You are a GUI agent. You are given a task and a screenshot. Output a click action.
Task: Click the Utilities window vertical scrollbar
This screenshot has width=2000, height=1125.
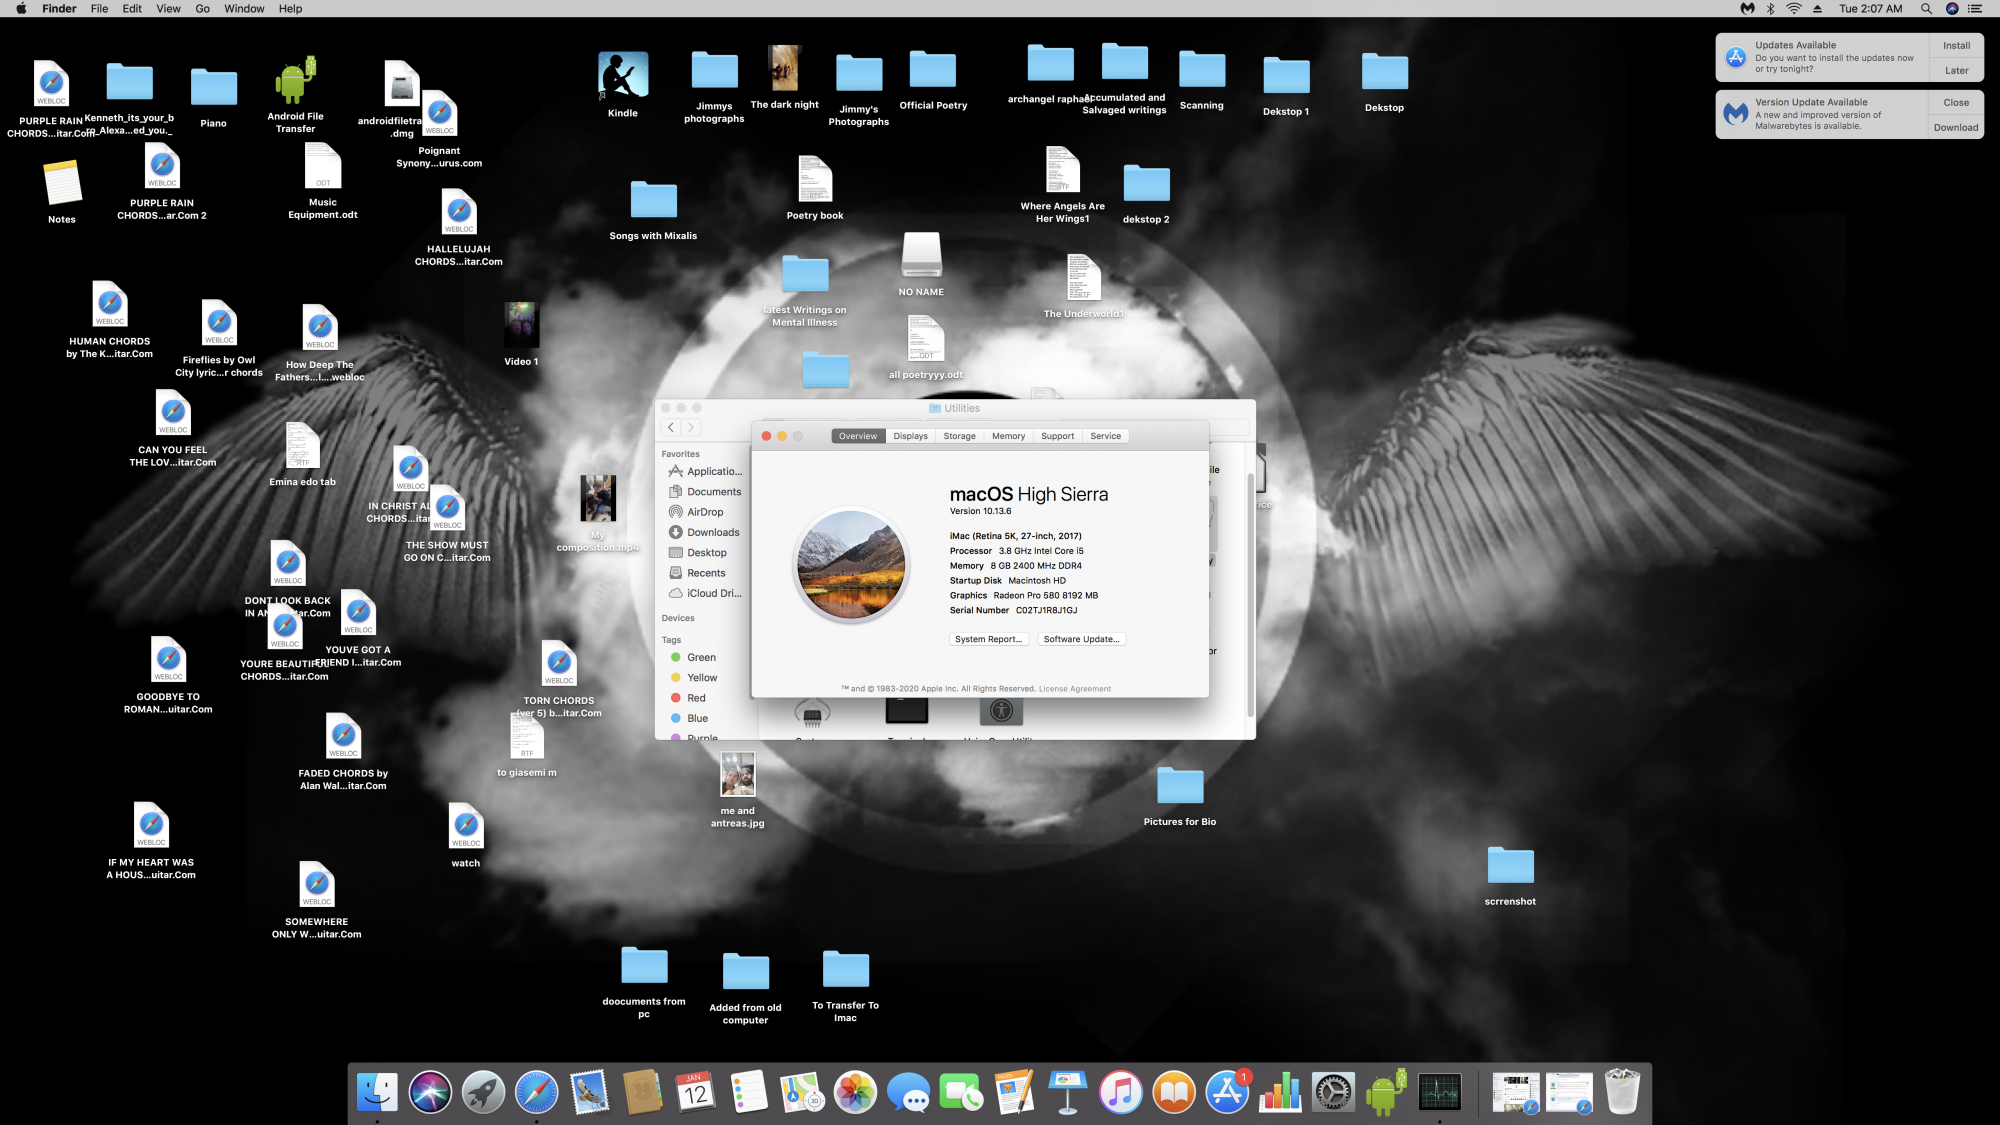coord(1250,595)
